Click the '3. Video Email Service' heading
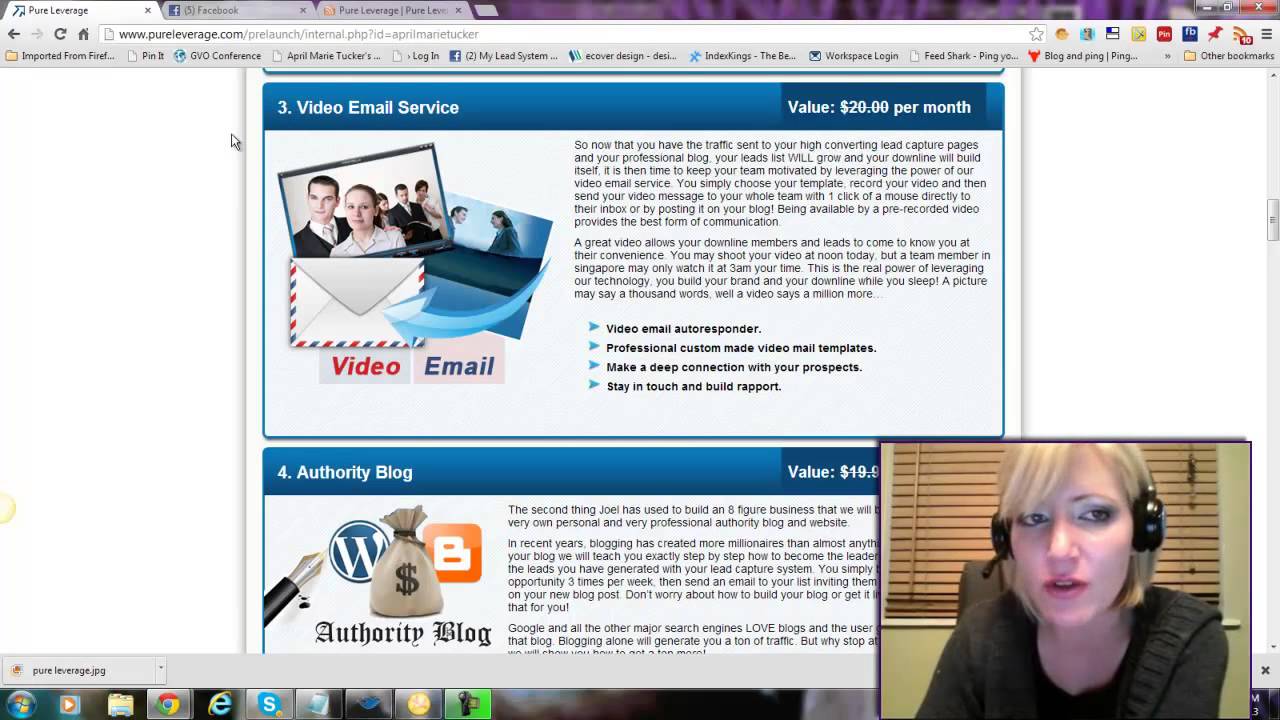 (368, 107)
